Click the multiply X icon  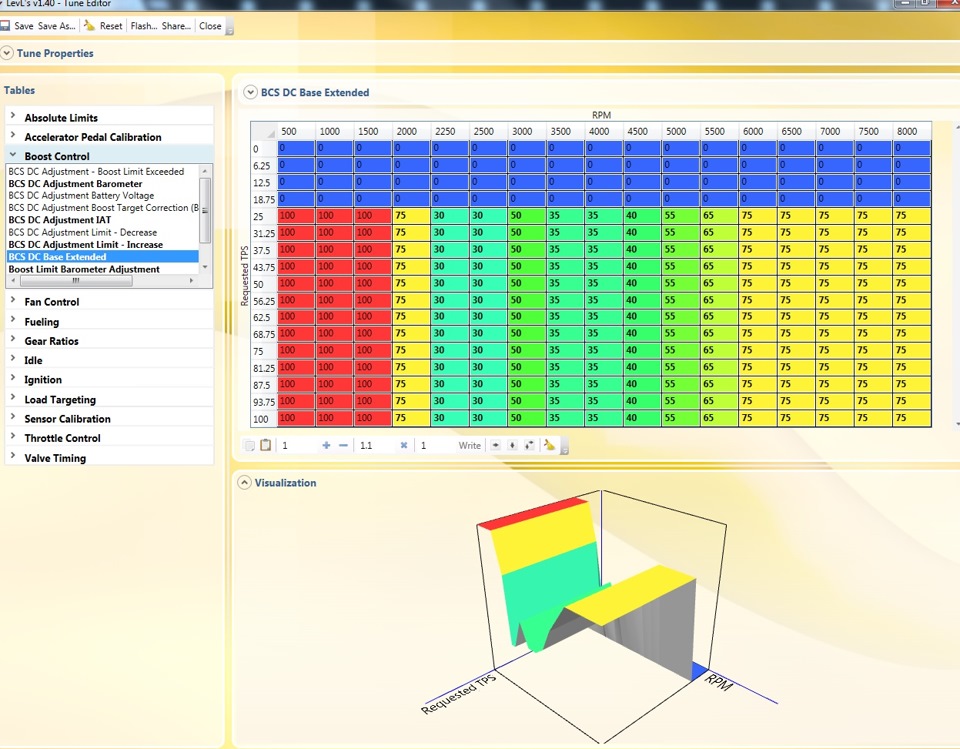coord(404,445)
